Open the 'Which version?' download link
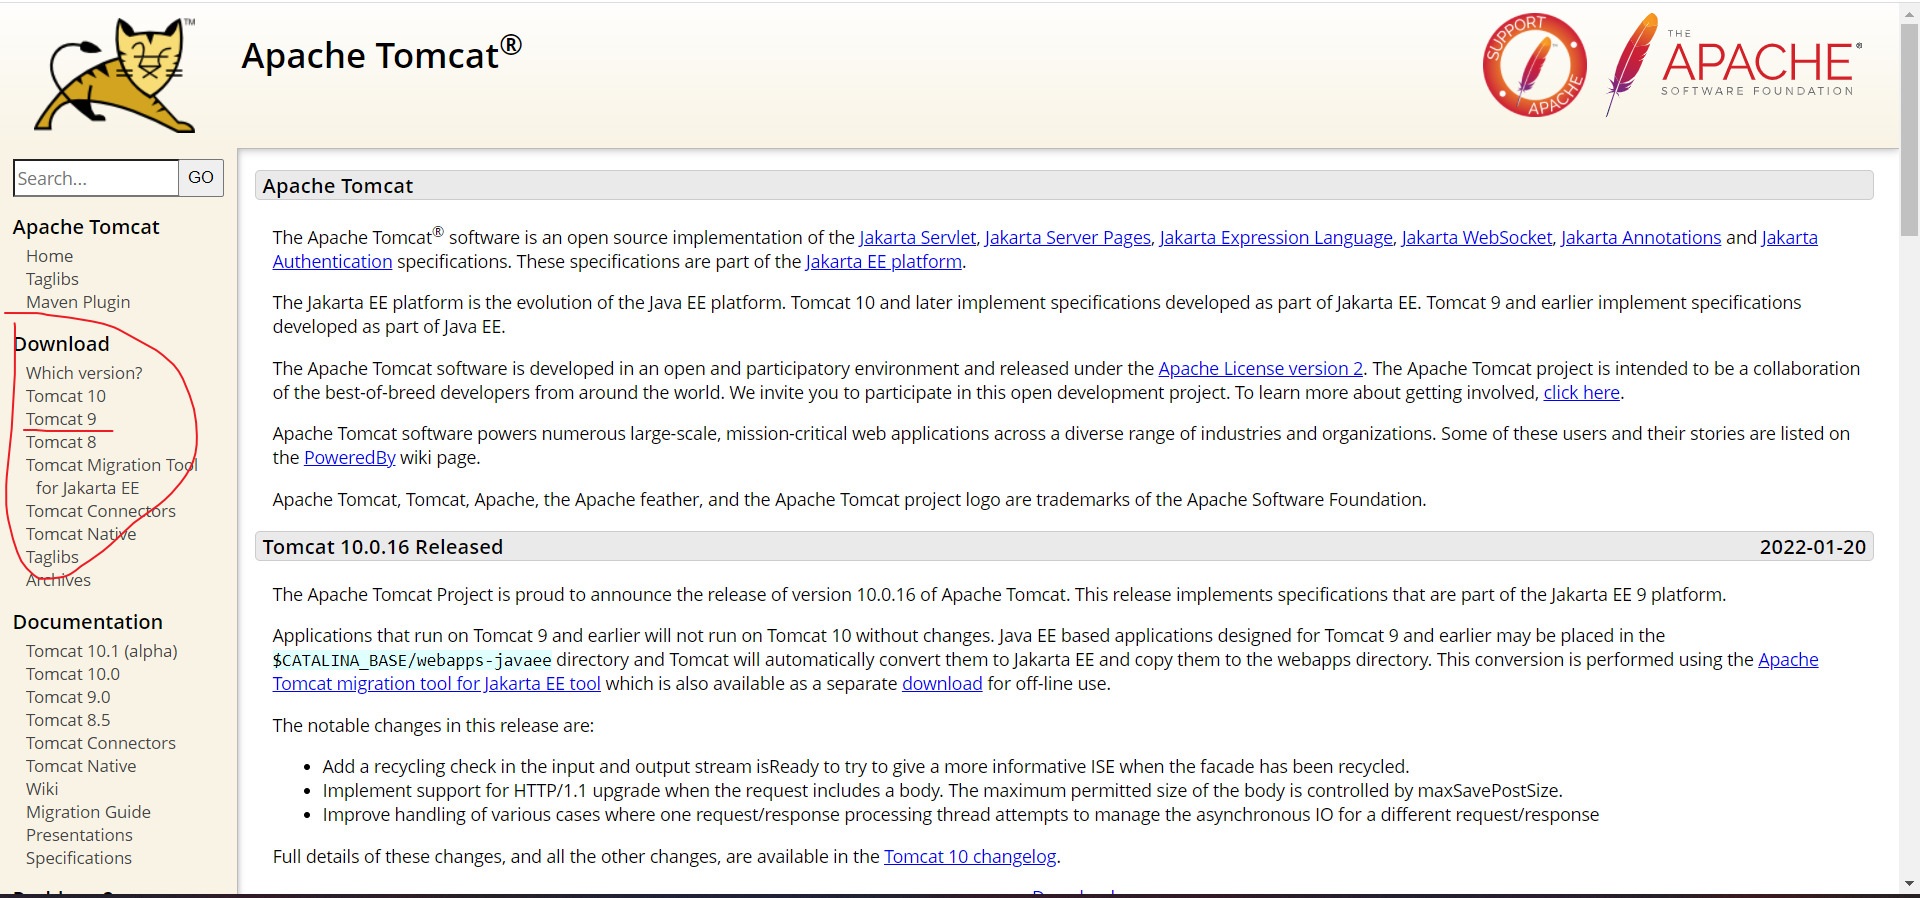The width and height of the screenshot is (1920, 898). 84,373
